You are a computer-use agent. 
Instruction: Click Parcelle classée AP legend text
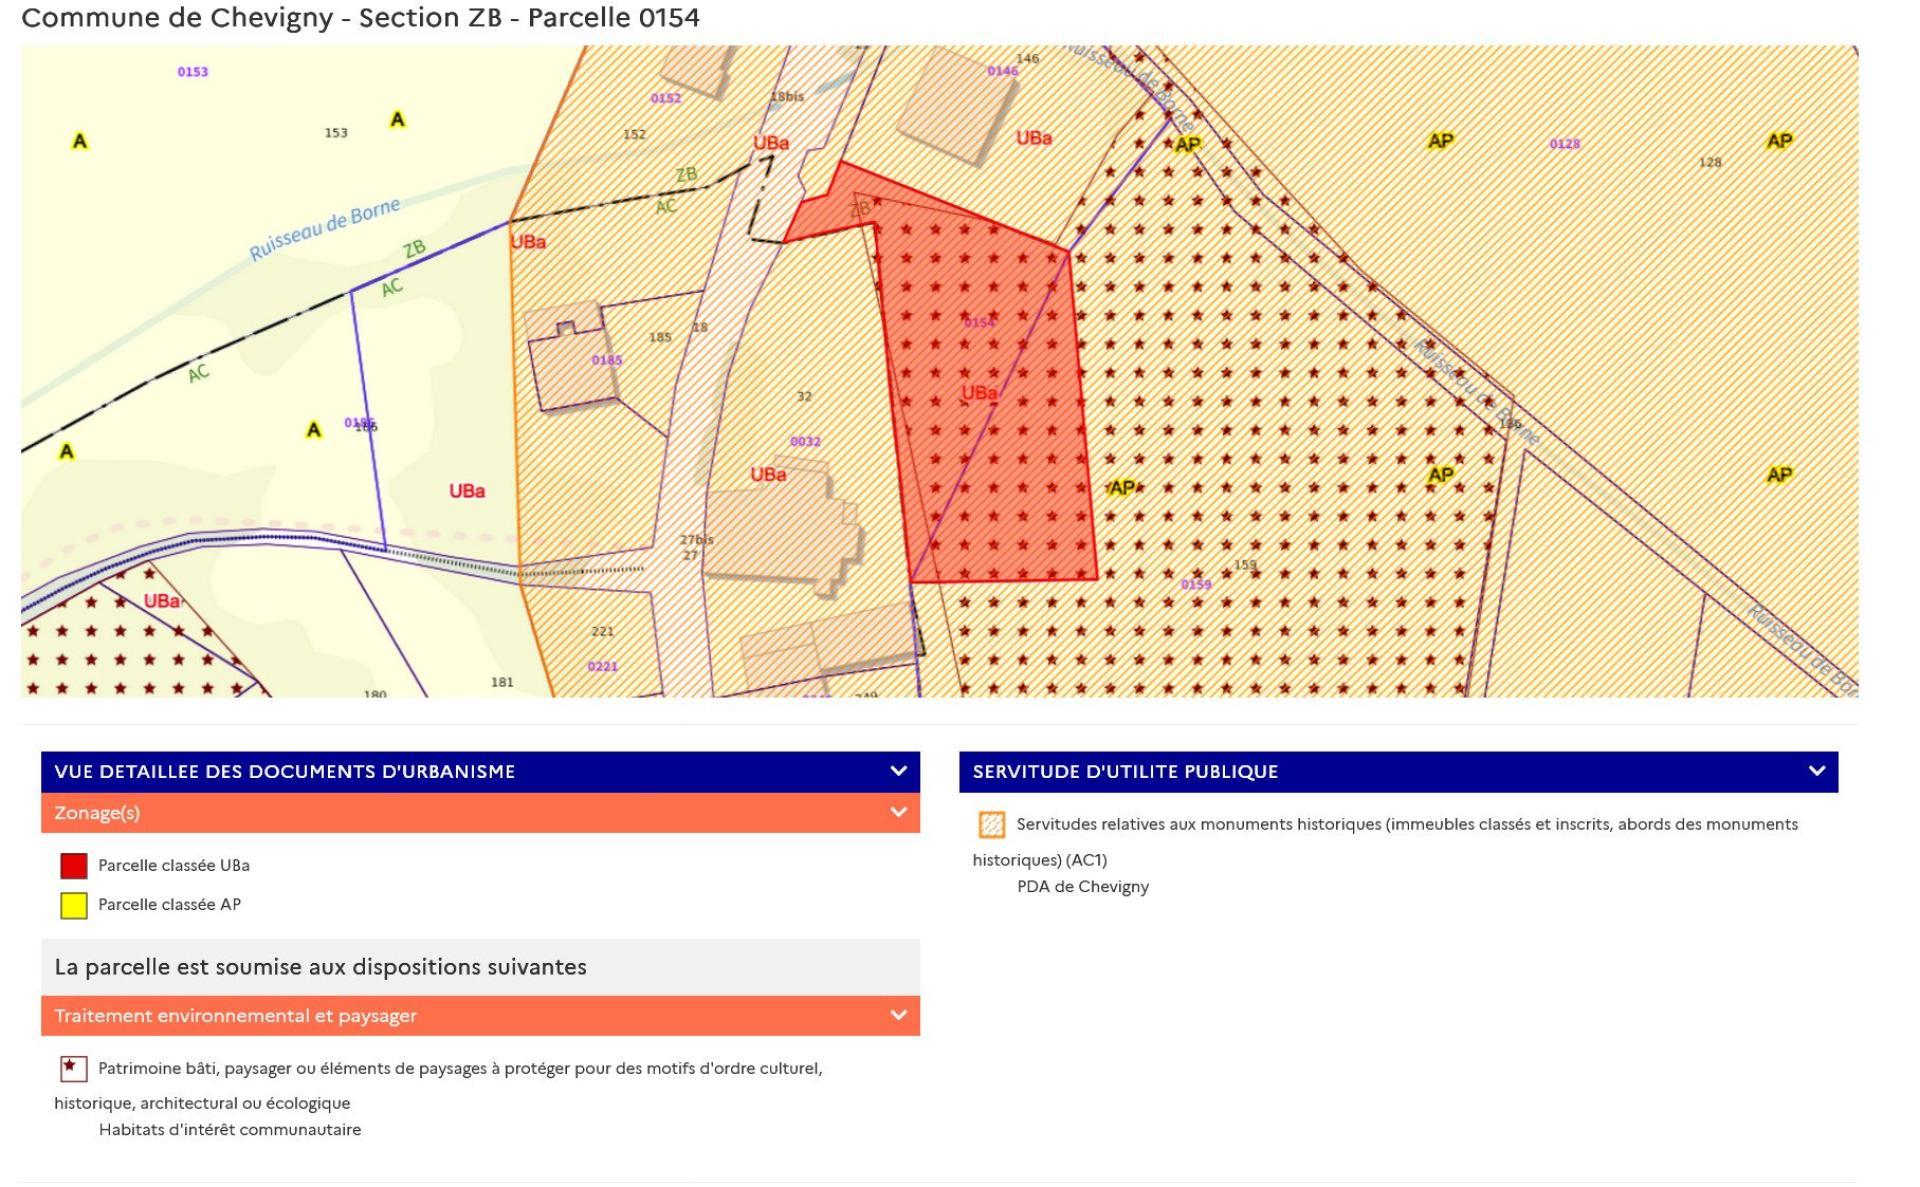[x=169, y=905]
